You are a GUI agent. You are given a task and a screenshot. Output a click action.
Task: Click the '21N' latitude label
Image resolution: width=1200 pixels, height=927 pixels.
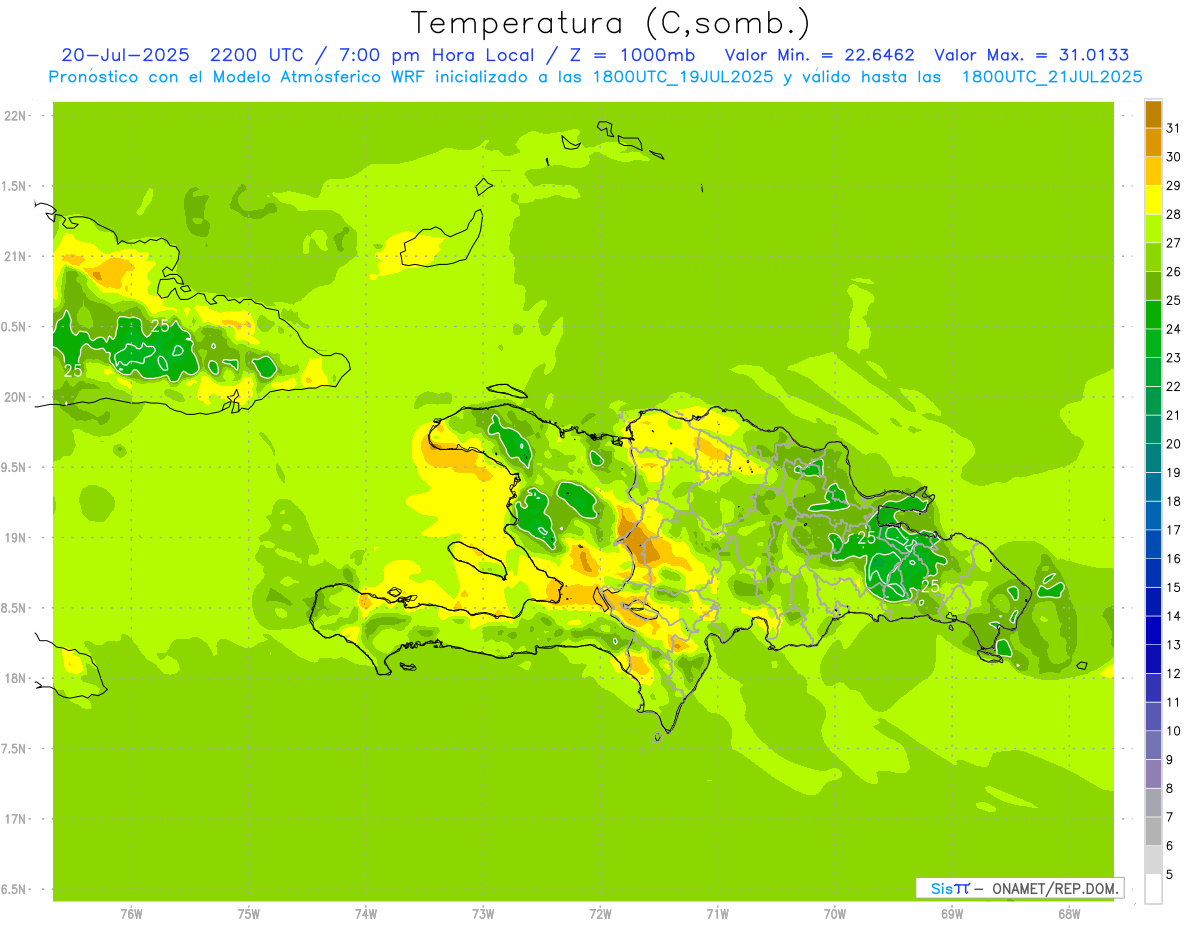pos(17,256)
